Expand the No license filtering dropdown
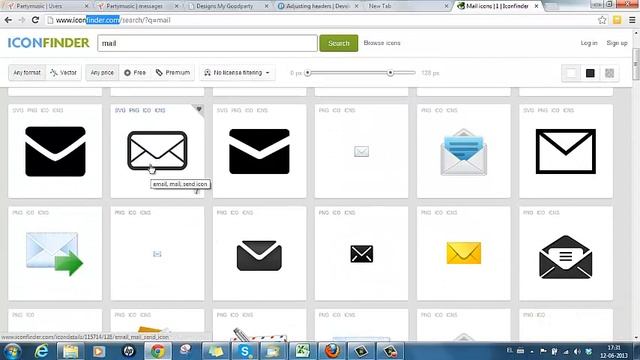This screenshot has width=640, height=360. coord(237,73)
